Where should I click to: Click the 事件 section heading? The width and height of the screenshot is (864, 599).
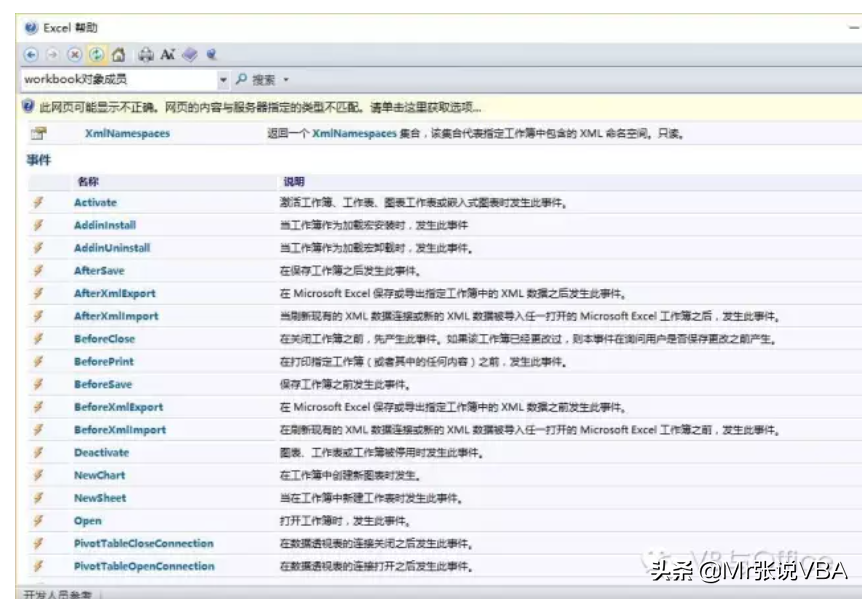coord(39,160)
